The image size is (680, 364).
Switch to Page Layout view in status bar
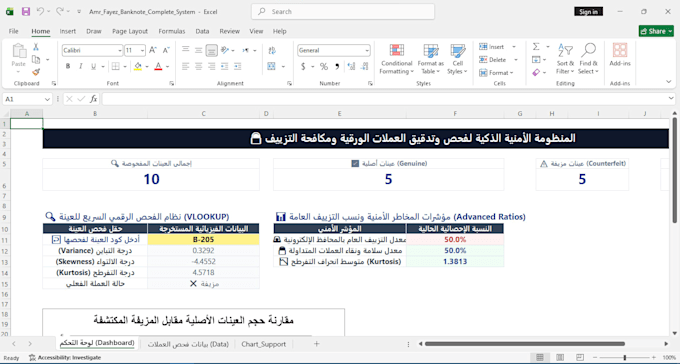tap(560, 357)
